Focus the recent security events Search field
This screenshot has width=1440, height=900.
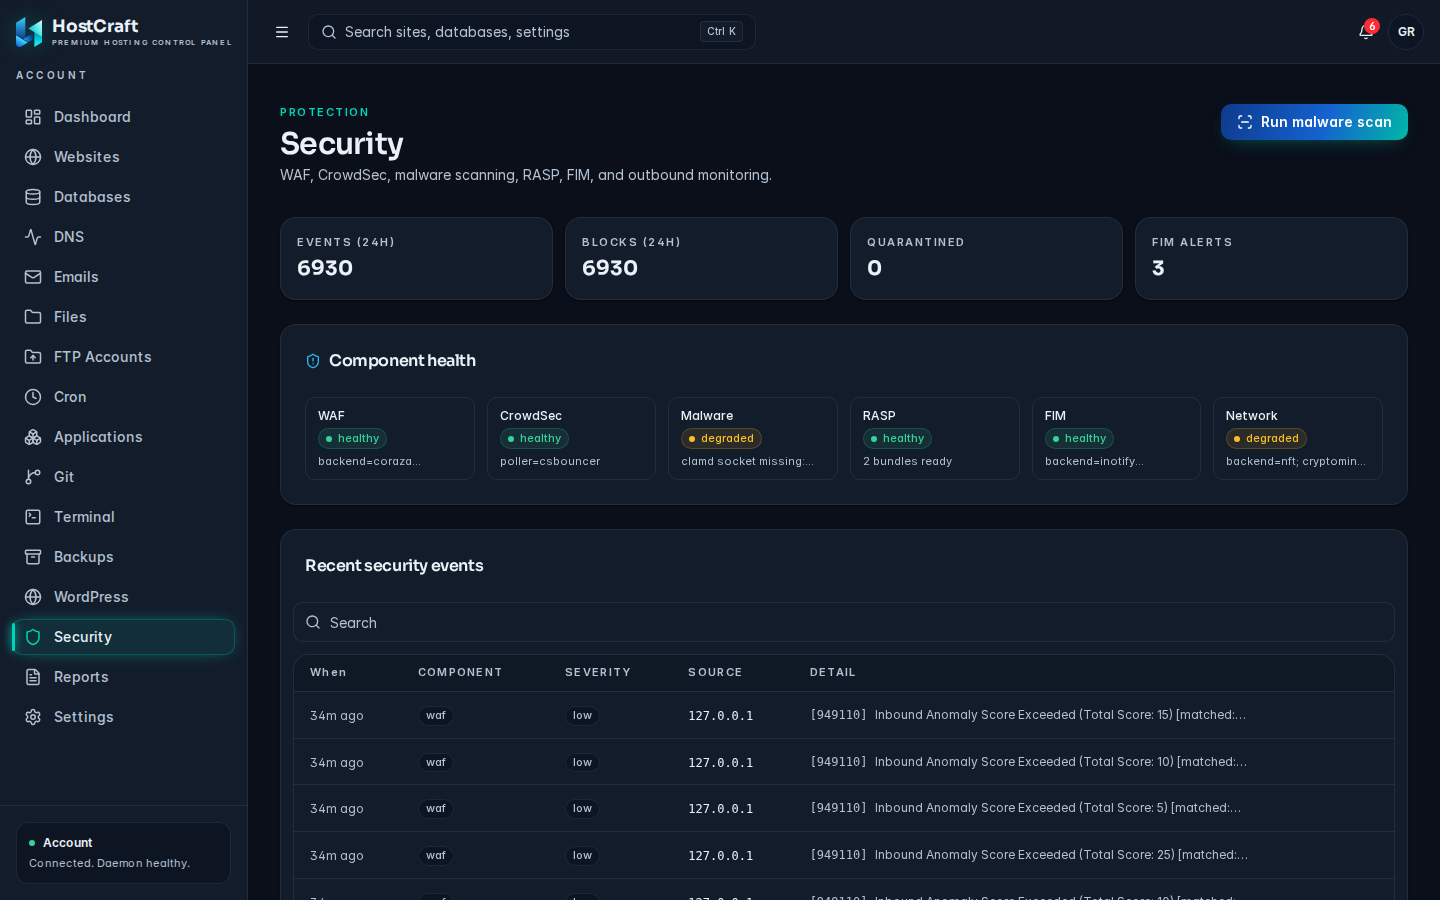pos(844,622)
